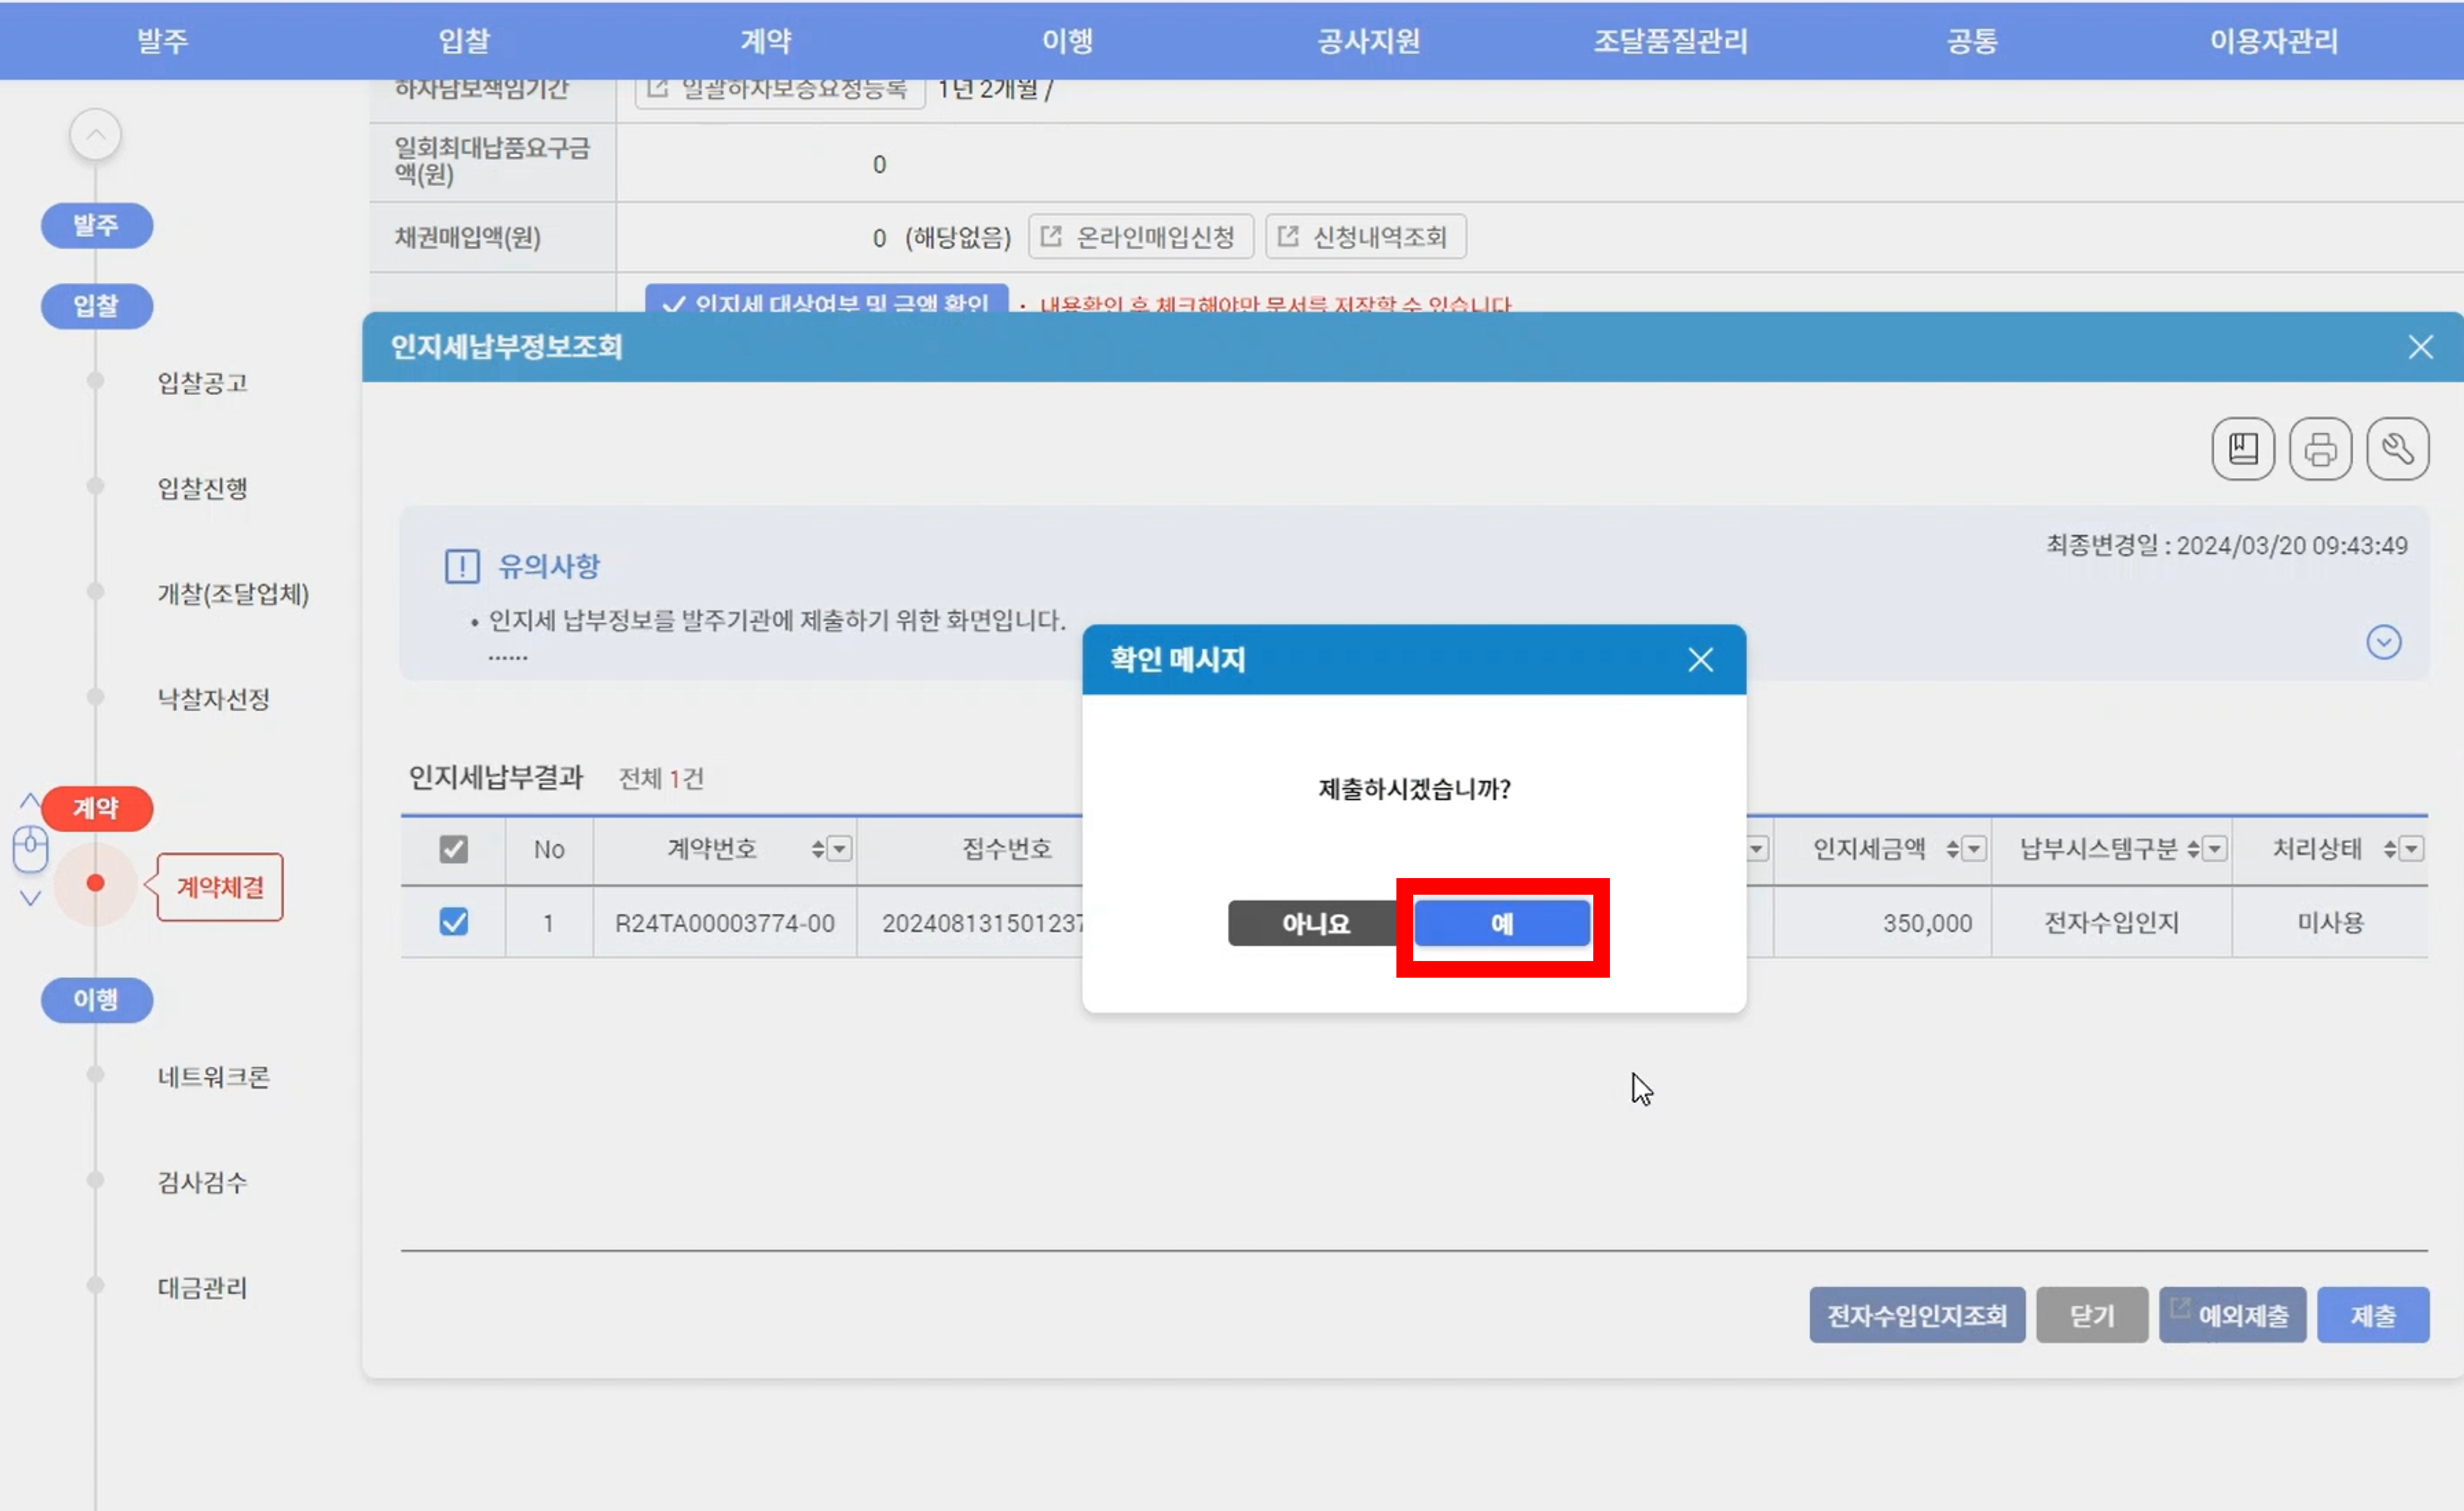
Task: Toggle checkbox for row R24TA00003774-00
Action: (453, 921)
